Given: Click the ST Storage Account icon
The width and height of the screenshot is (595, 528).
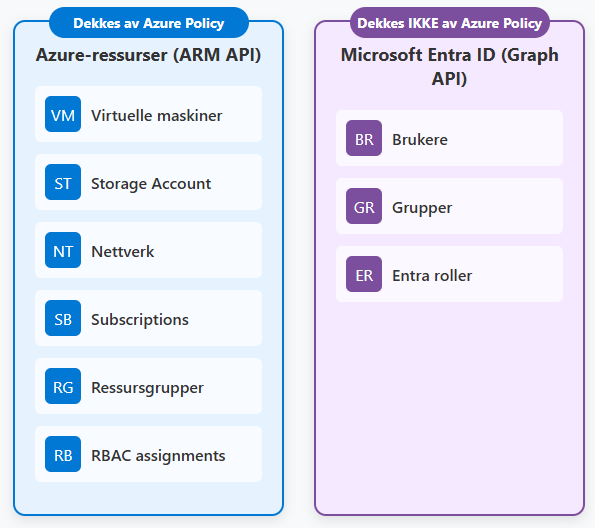Looking at the screenshot, I should (63, 182).
